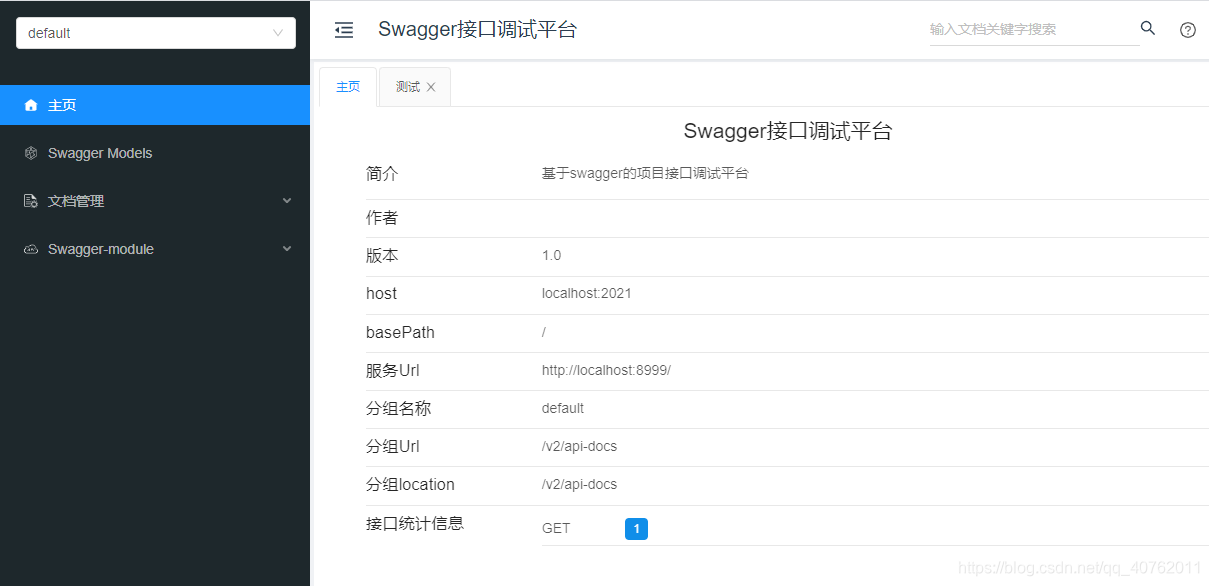Open the default group dropdown
The image size is (1209, 586).
(x=155, y=32)
